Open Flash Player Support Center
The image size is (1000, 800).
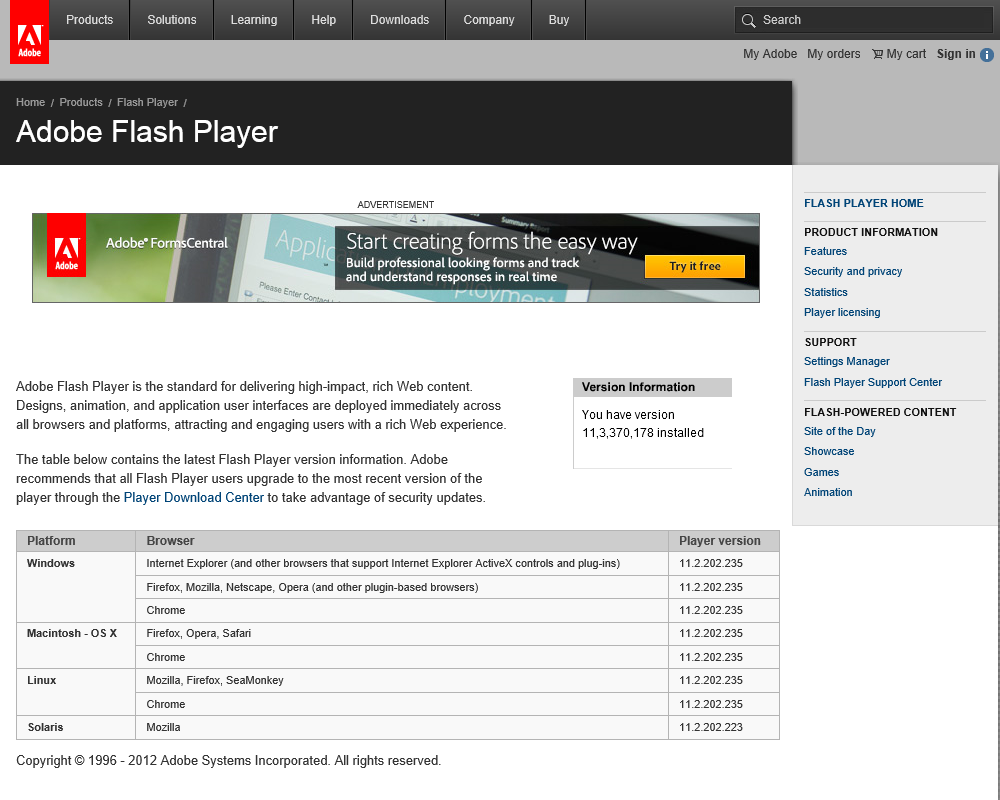tap(872, 382)
